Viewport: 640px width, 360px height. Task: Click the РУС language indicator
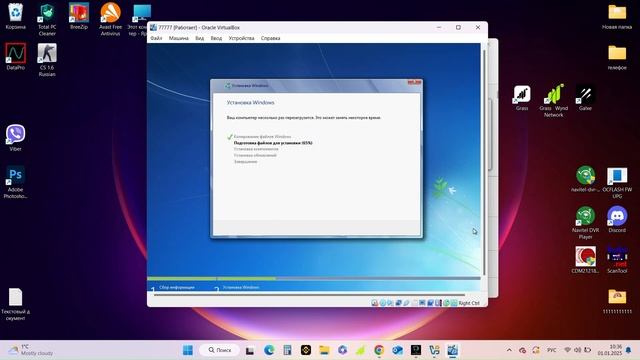coord(551,350)
